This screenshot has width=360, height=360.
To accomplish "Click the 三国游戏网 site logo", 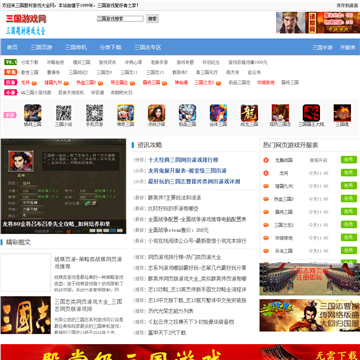I will (x=26, y=19).
